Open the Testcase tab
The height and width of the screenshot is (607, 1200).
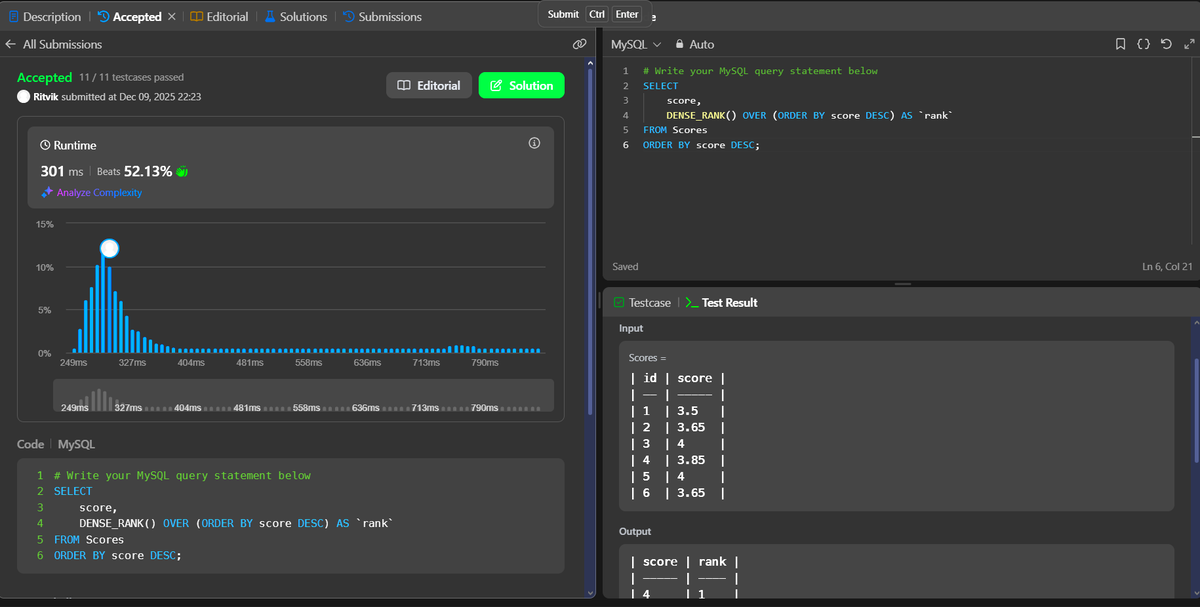pyautogui.click(x=642, y=303)
